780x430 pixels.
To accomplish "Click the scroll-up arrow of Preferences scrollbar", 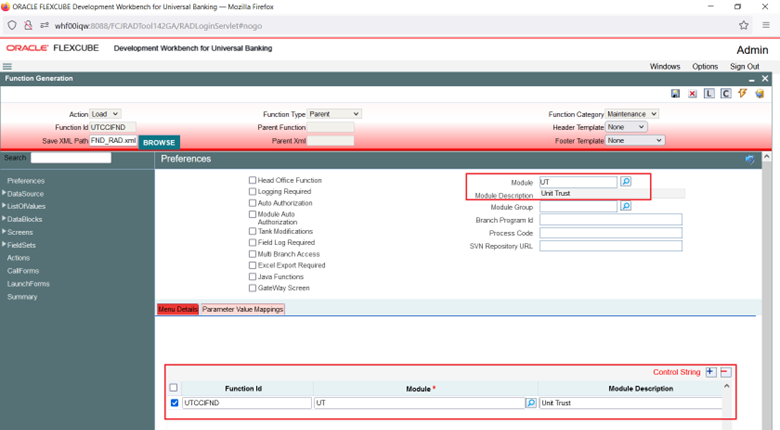I will [767, 157].
